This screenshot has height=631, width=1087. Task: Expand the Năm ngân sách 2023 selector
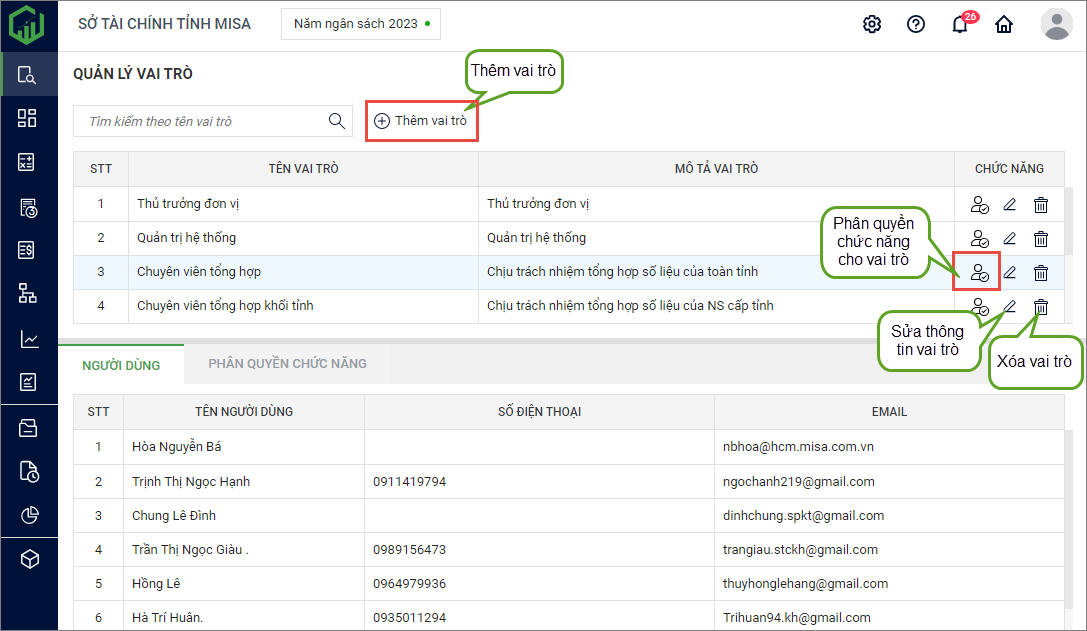tap(361, 23)
